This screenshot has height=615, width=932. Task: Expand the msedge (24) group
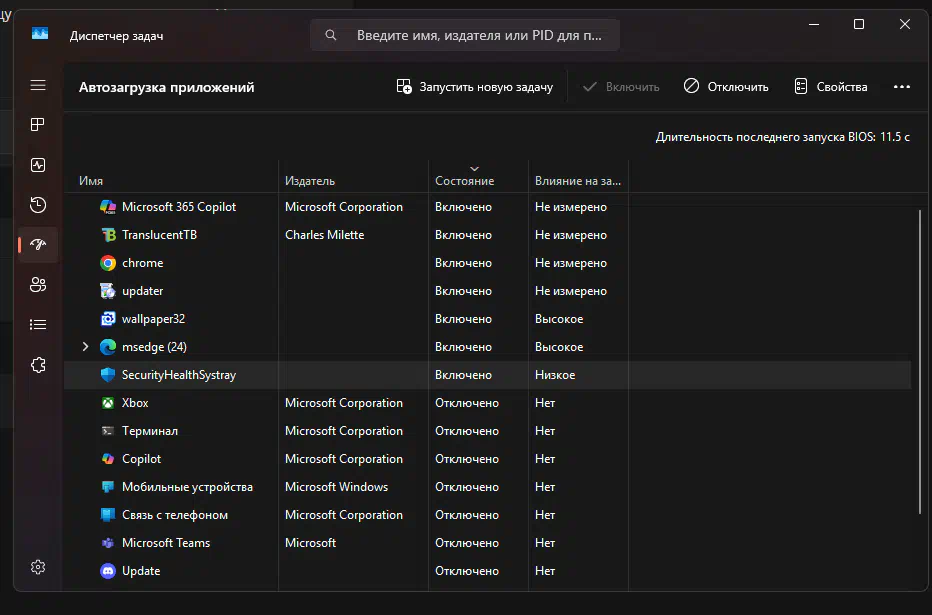(85, 347)
